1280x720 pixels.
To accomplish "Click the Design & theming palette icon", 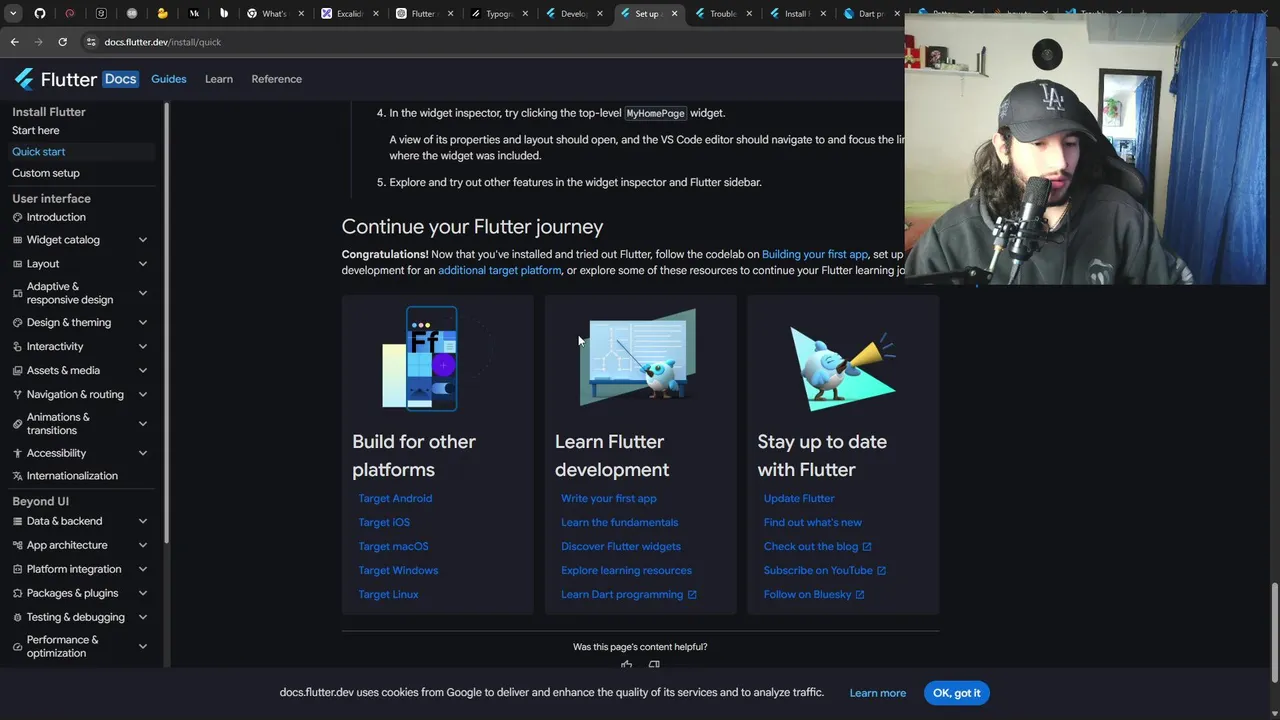I will pyautogui.click(x=17, y=323).
